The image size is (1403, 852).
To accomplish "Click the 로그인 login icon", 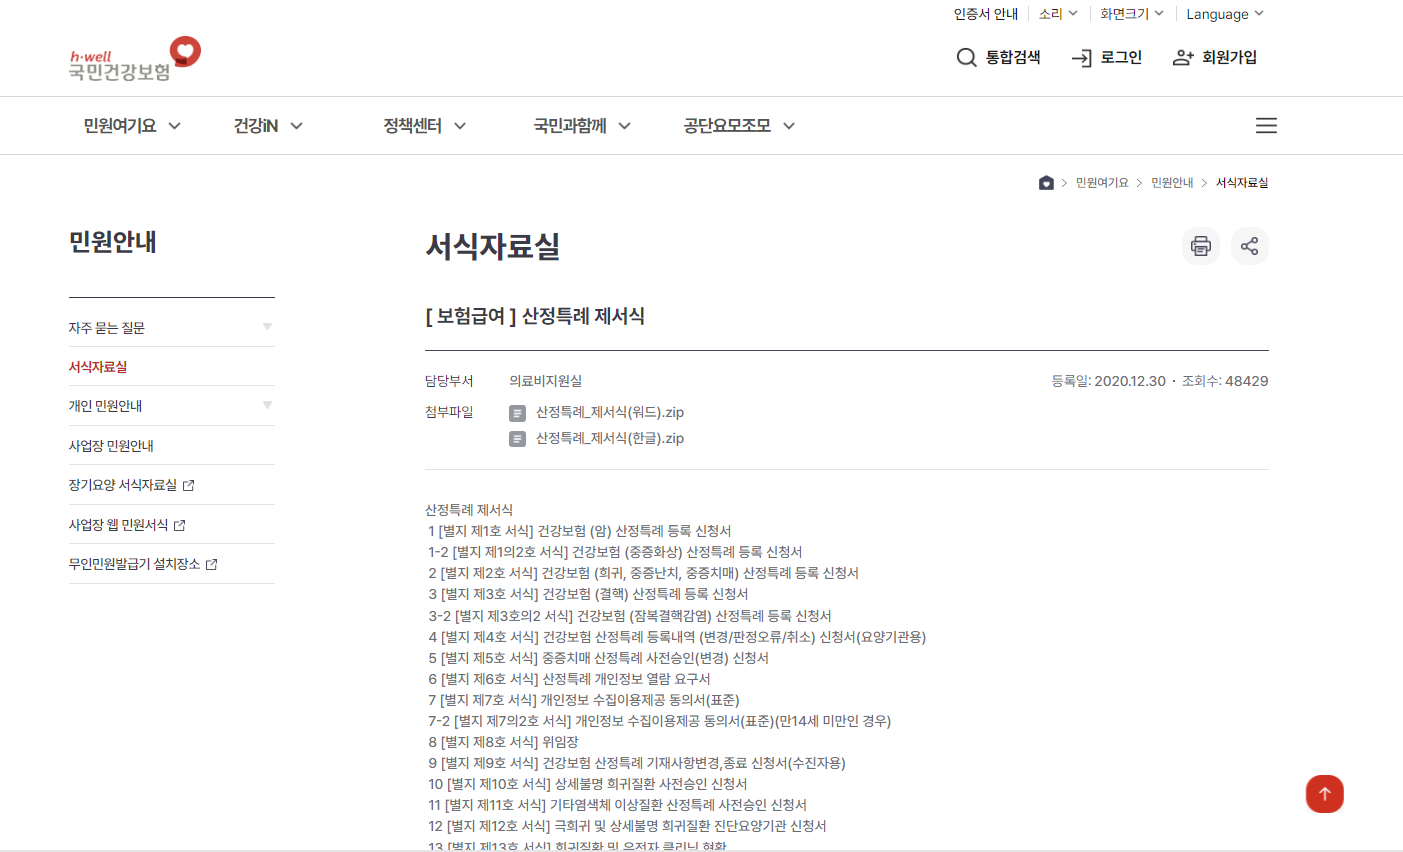I will (1081, 57).
